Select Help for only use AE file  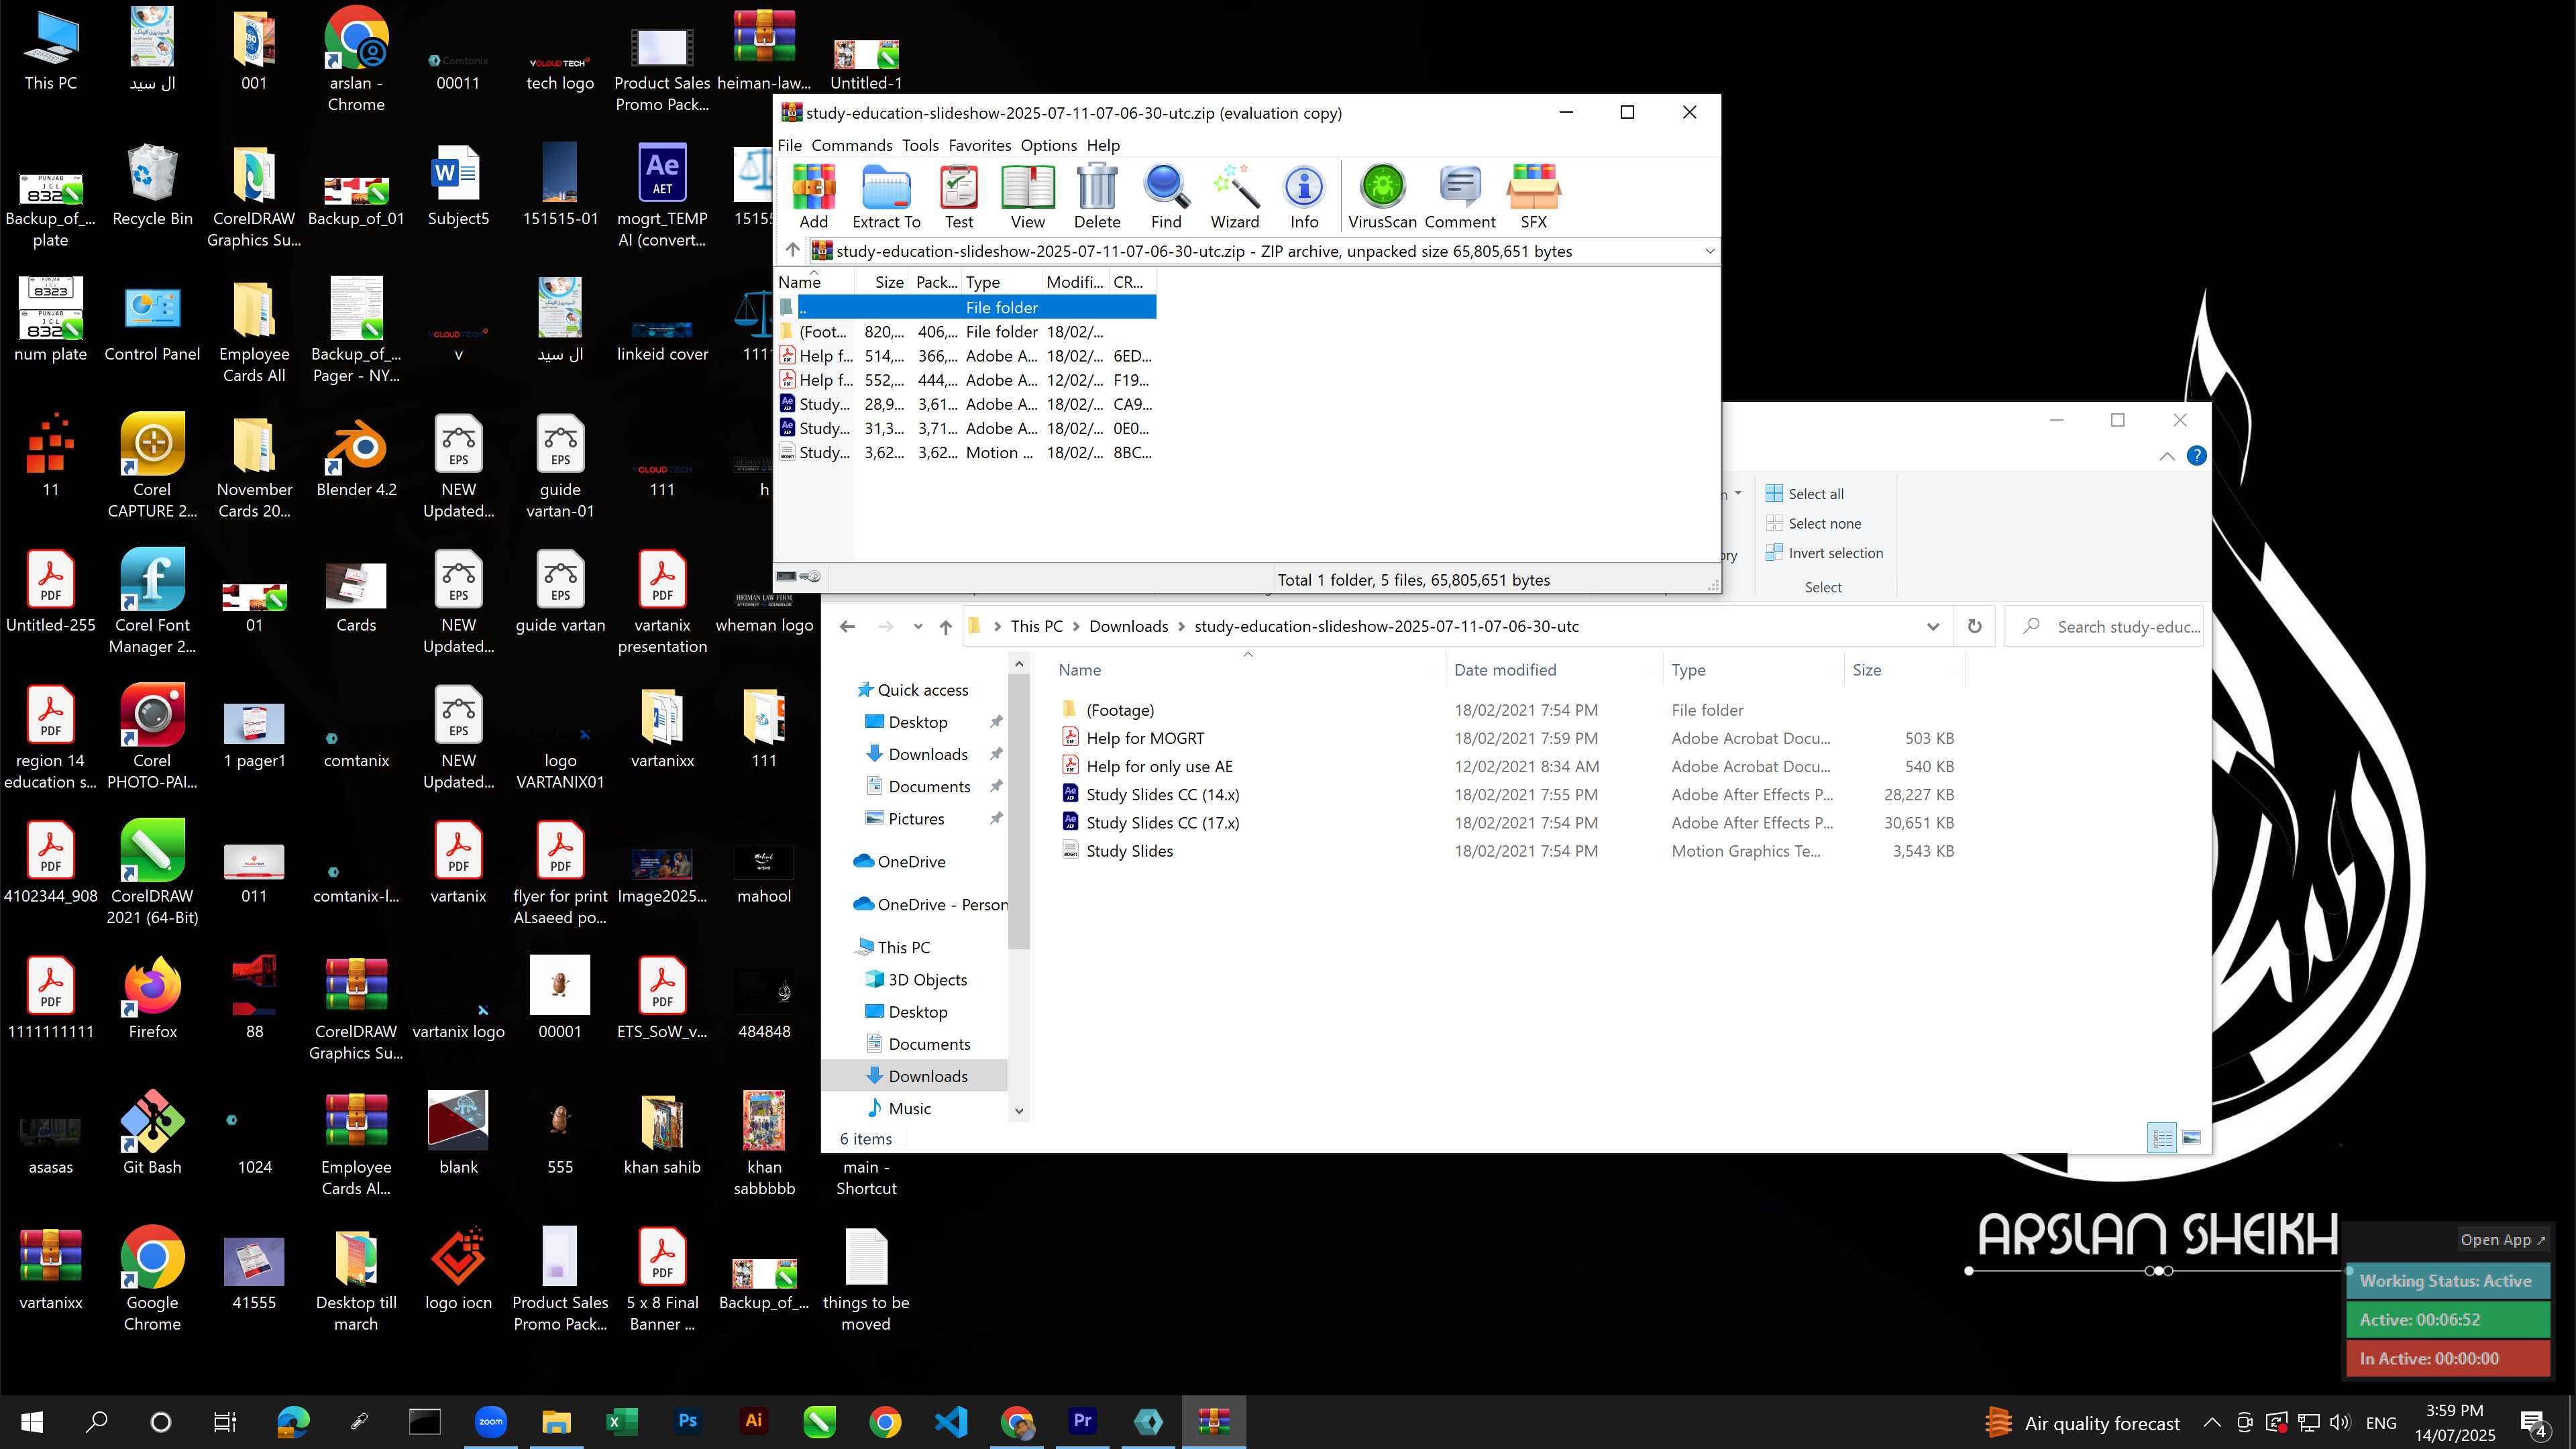point(1159,766)
